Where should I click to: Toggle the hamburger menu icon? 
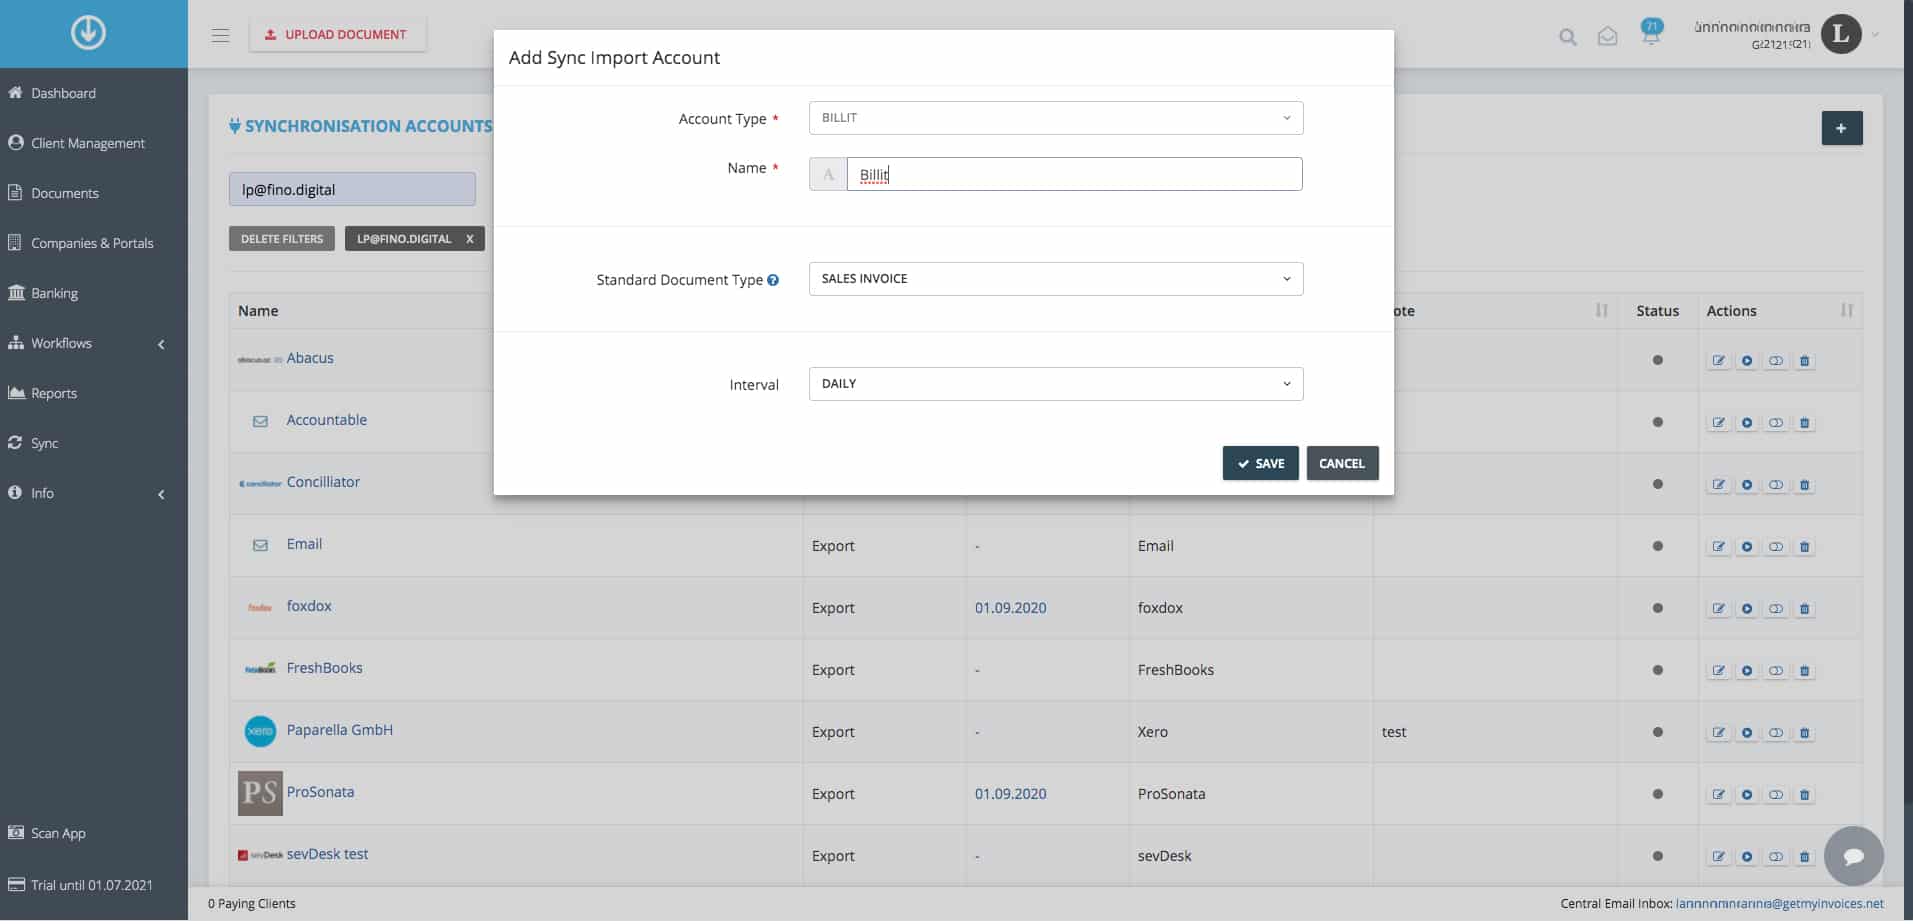coord(221,35)
